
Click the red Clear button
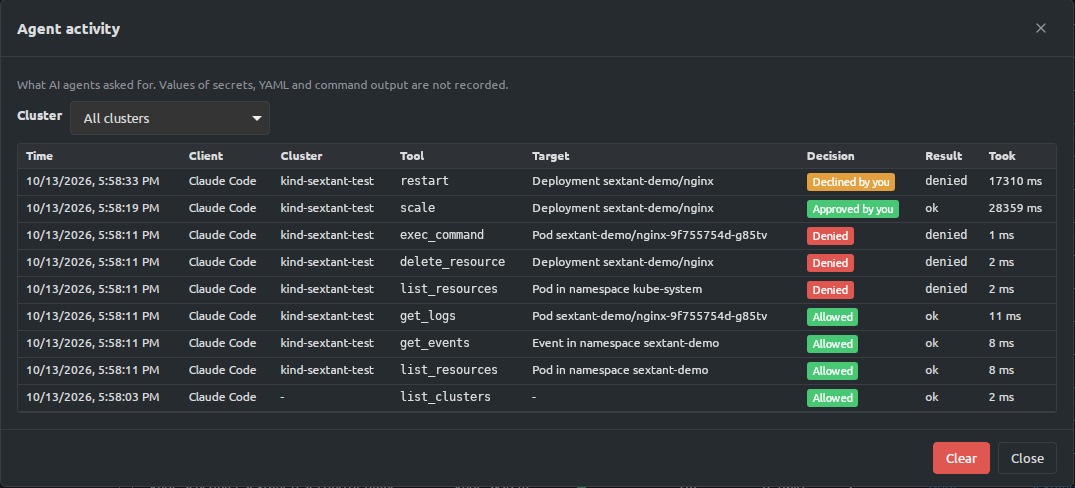(961, 458)
